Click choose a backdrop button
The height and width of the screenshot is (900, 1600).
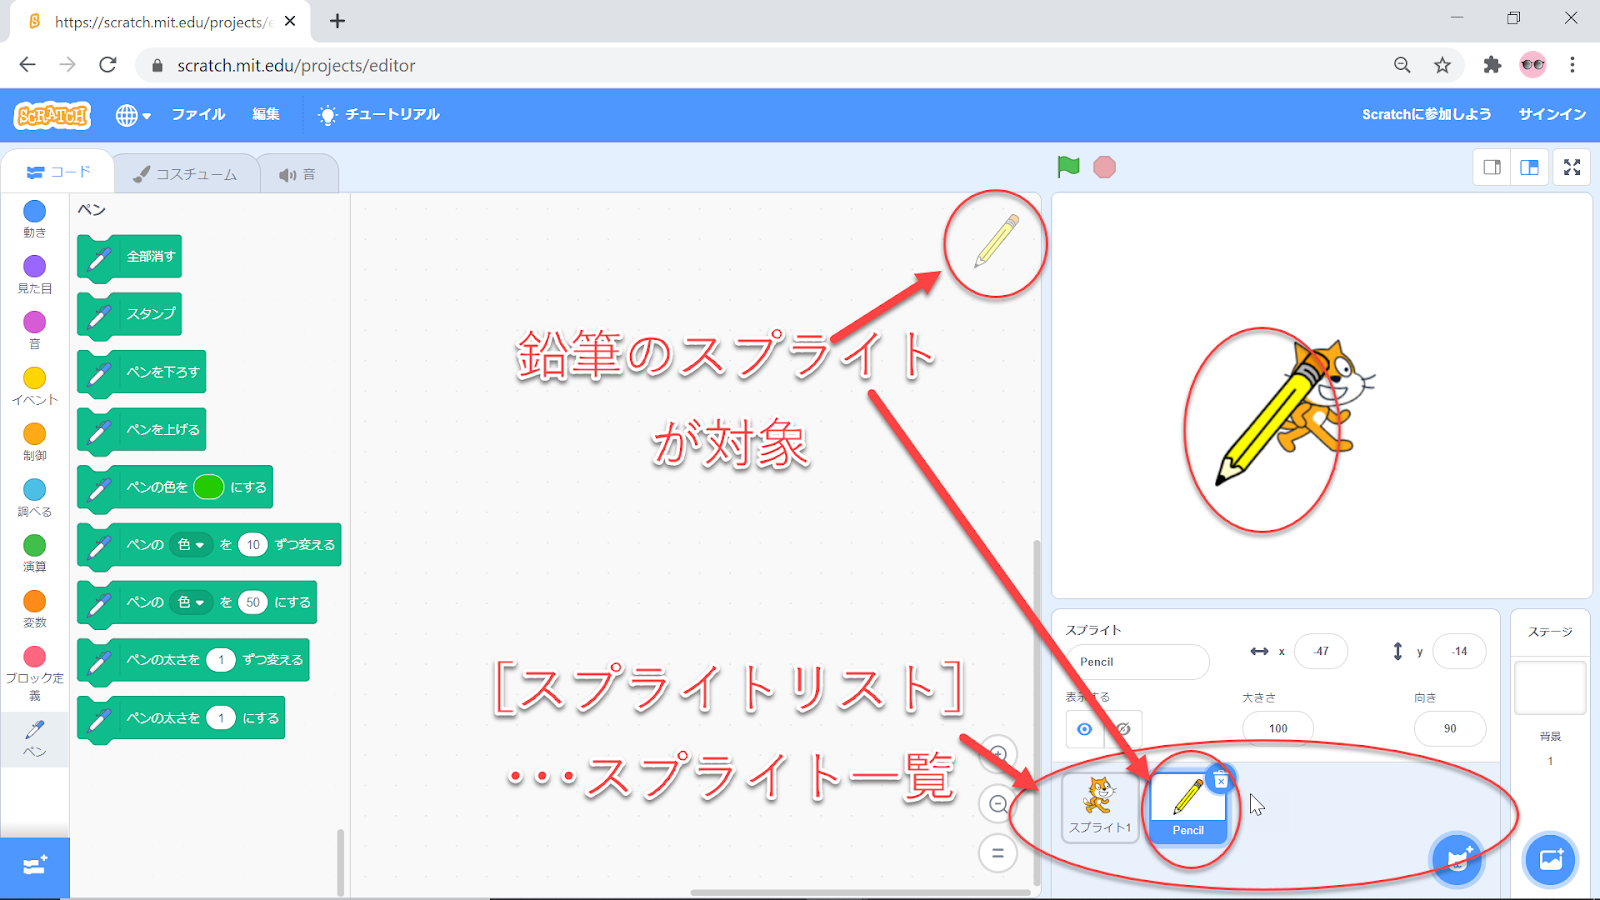pos(1550,859)
